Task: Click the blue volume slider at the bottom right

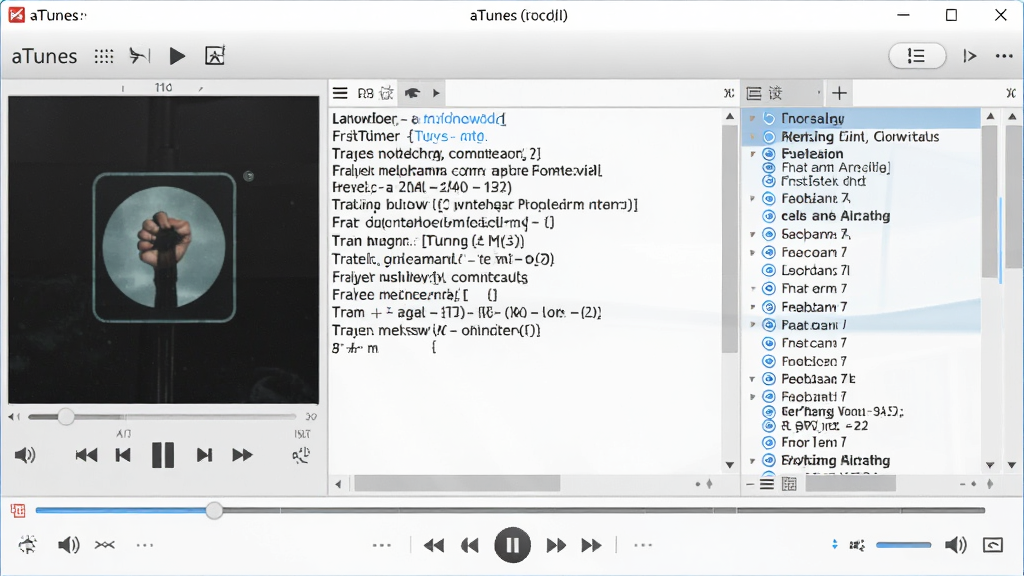Action: coord(904,545)
